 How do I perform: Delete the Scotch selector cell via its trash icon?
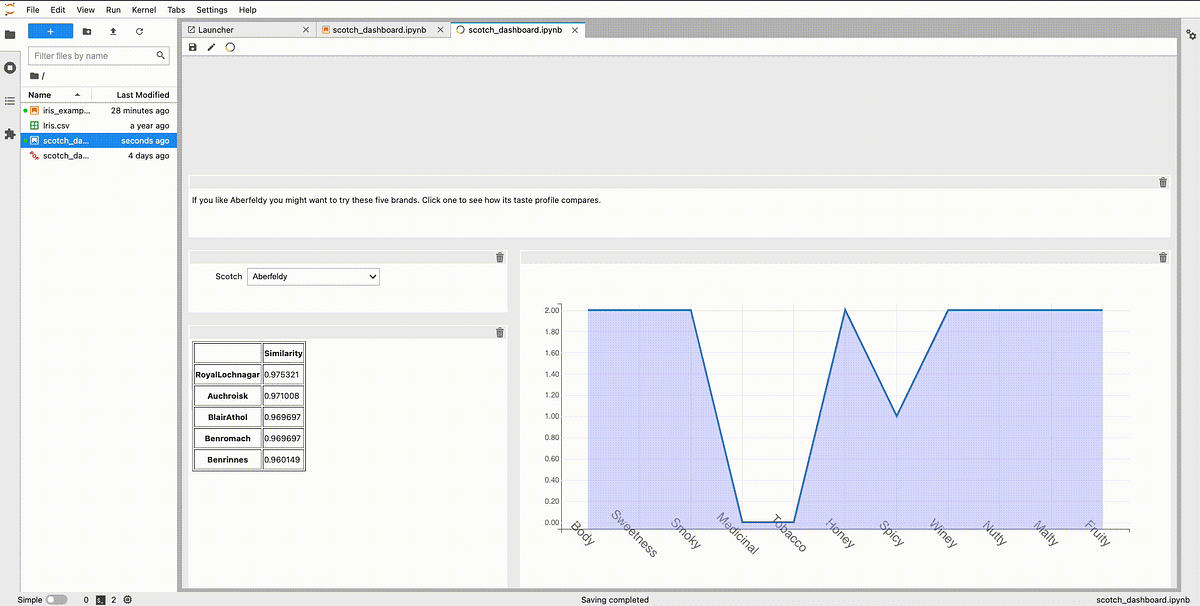[499, 257]
